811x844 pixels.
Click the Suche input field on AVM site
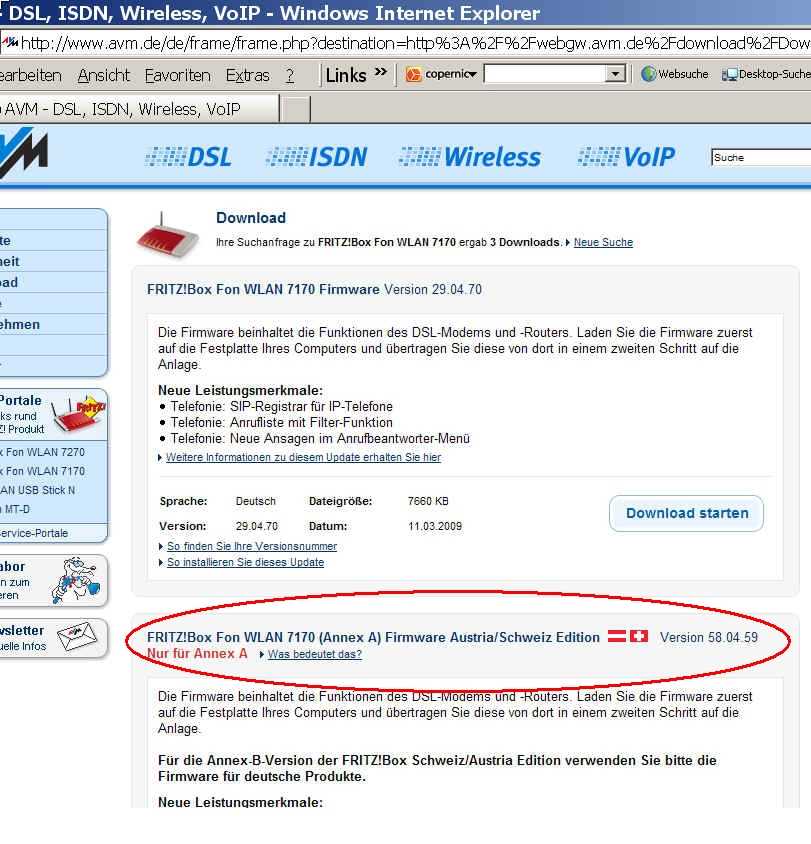760,157
